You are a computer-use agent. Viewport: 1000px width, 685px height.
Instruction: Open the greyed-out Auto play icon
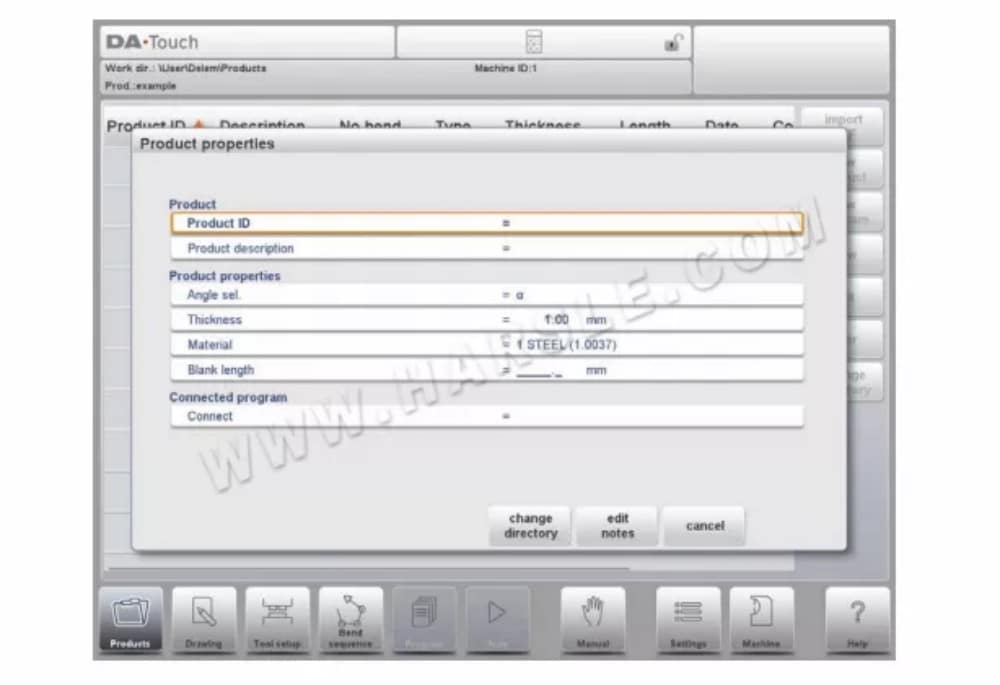pos(497,620)
